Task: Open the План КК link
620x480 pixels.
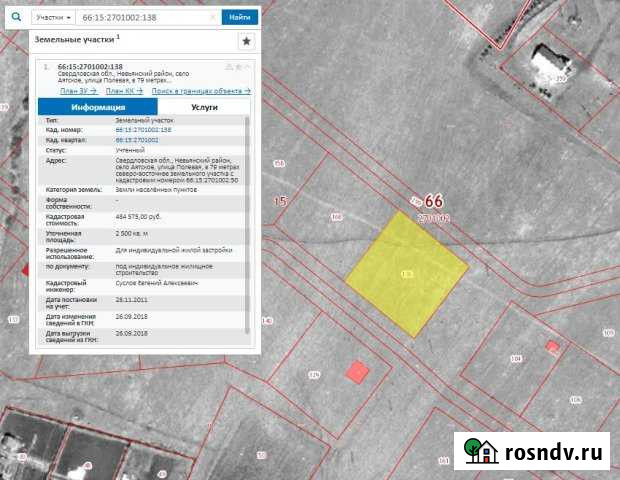Action: click(x=124, y=91)
